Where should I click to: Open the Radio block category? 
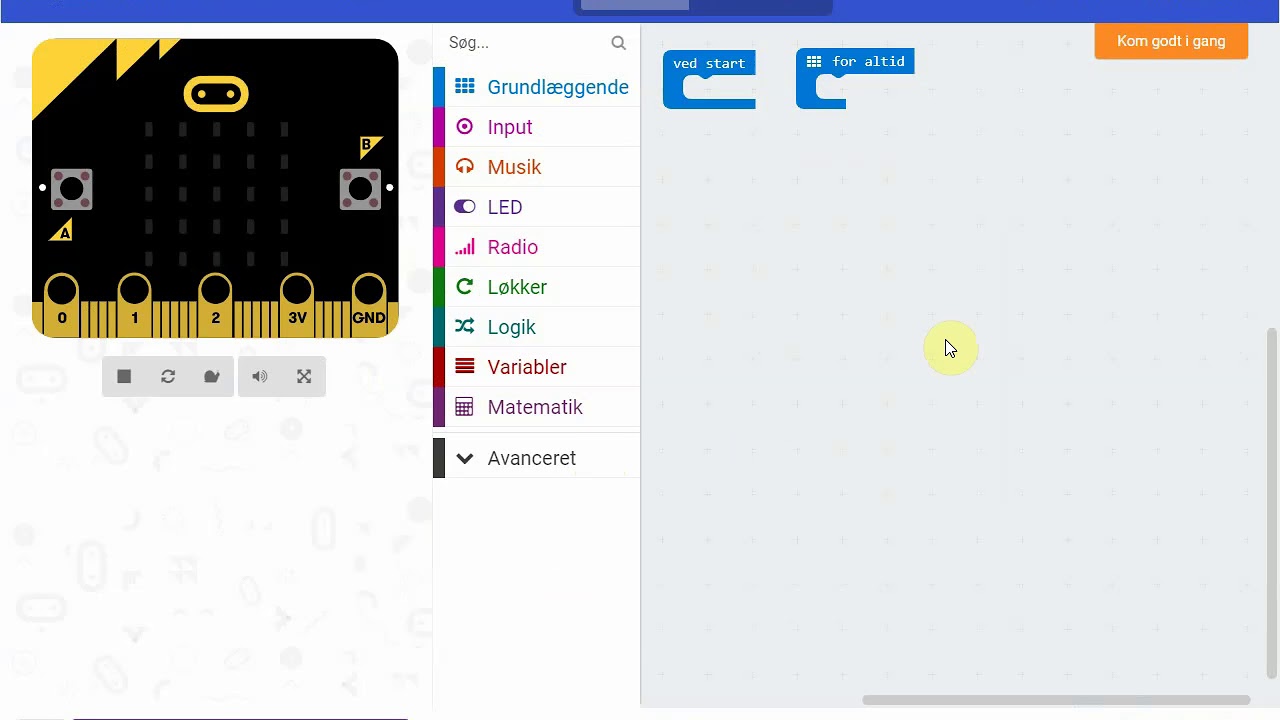coord(537,247)
